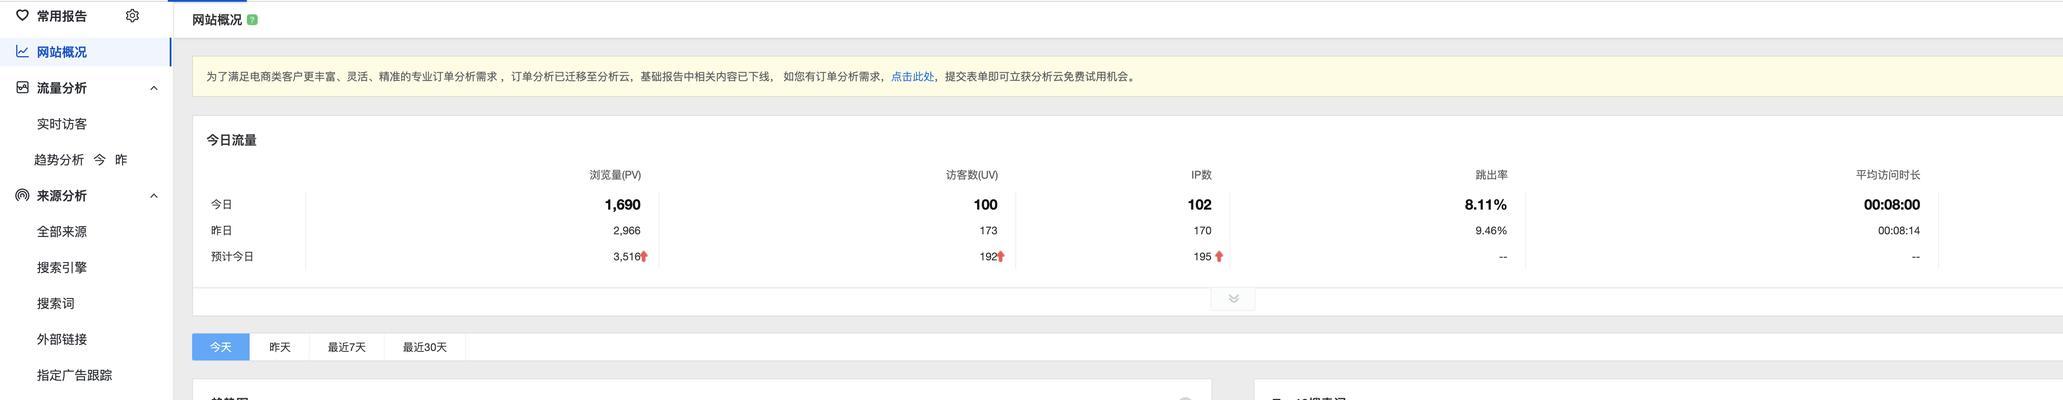This screenshot has height=400, width=2063.
Task: Click the IP数 column header
Action: click(1201, 175)
